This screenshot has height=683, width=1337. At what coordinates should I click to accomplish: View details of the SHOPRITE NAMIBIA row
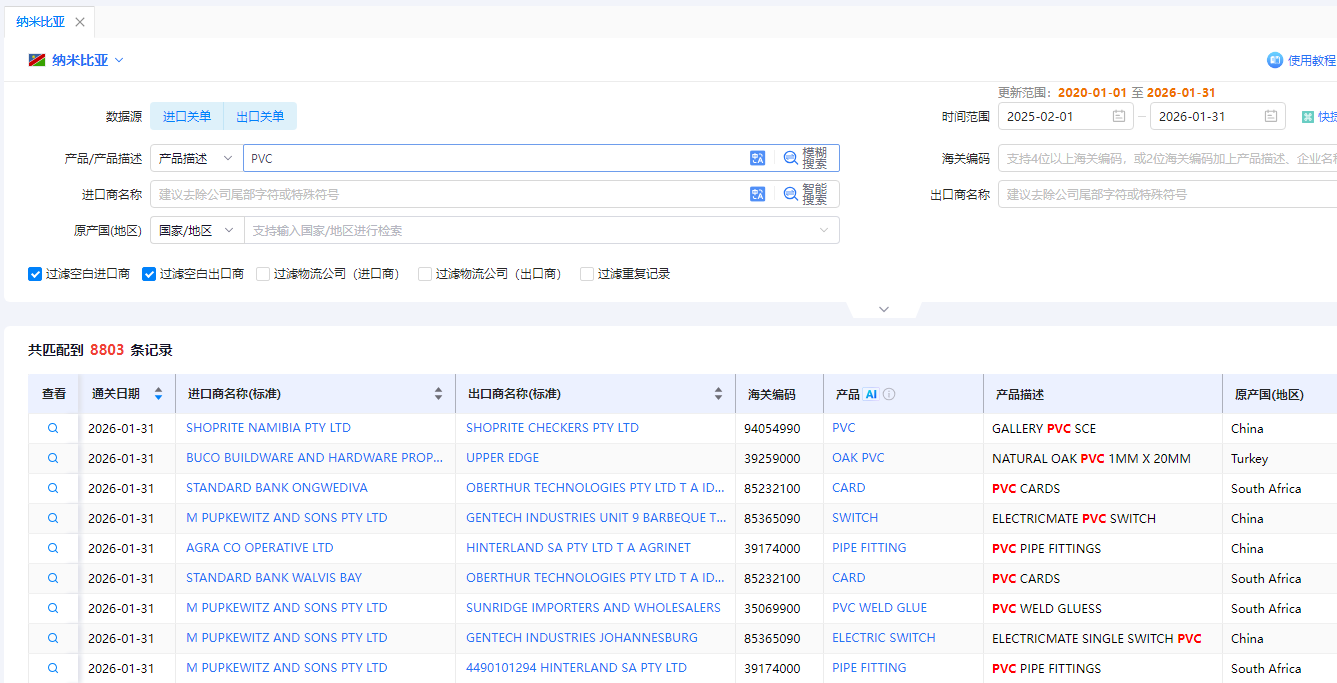53,428
